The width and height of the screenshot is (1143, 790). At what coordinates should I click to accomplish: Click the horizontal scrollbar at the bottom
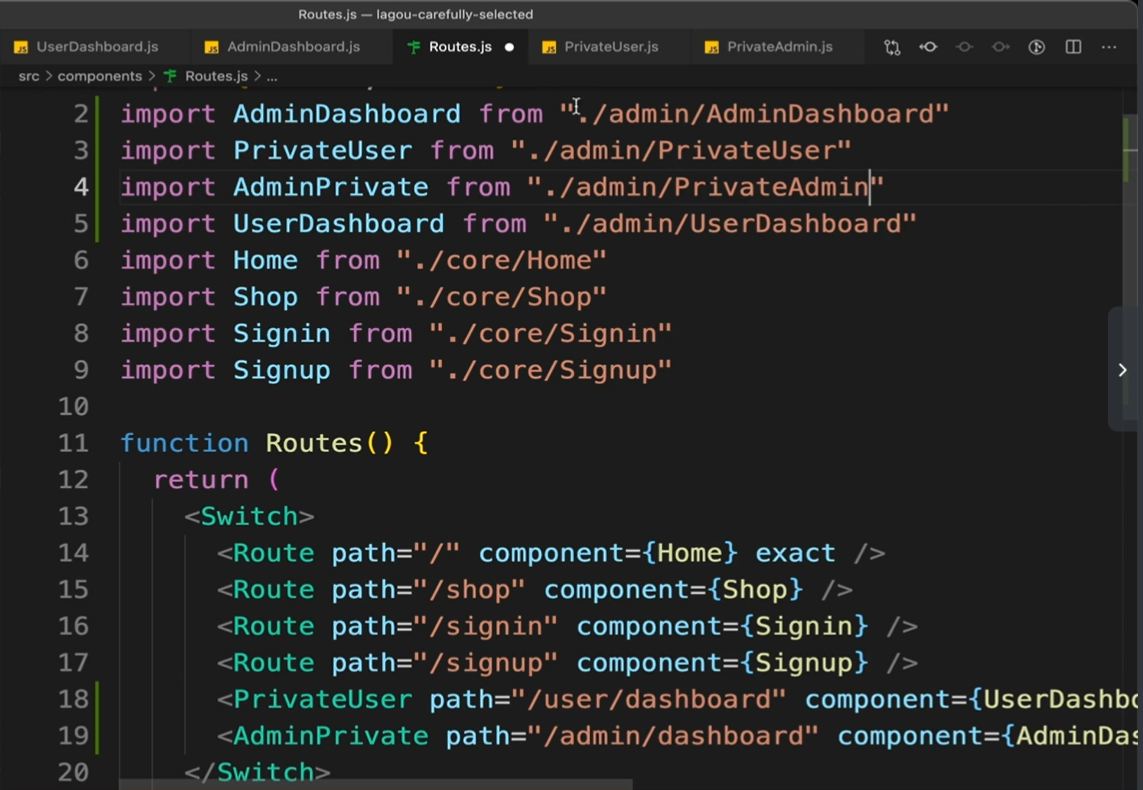click(x=375, y=784)
